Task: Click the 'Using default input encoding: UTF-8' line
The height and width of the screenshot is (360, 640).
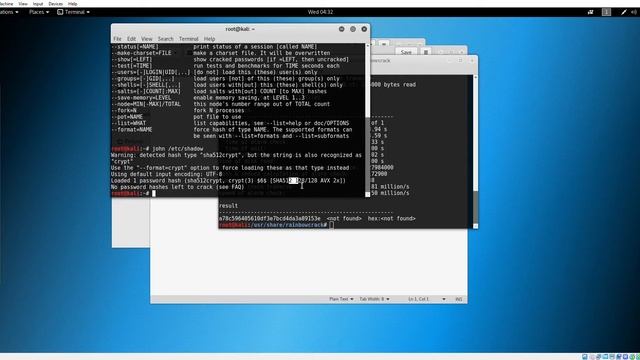Action: click(167, 174)
